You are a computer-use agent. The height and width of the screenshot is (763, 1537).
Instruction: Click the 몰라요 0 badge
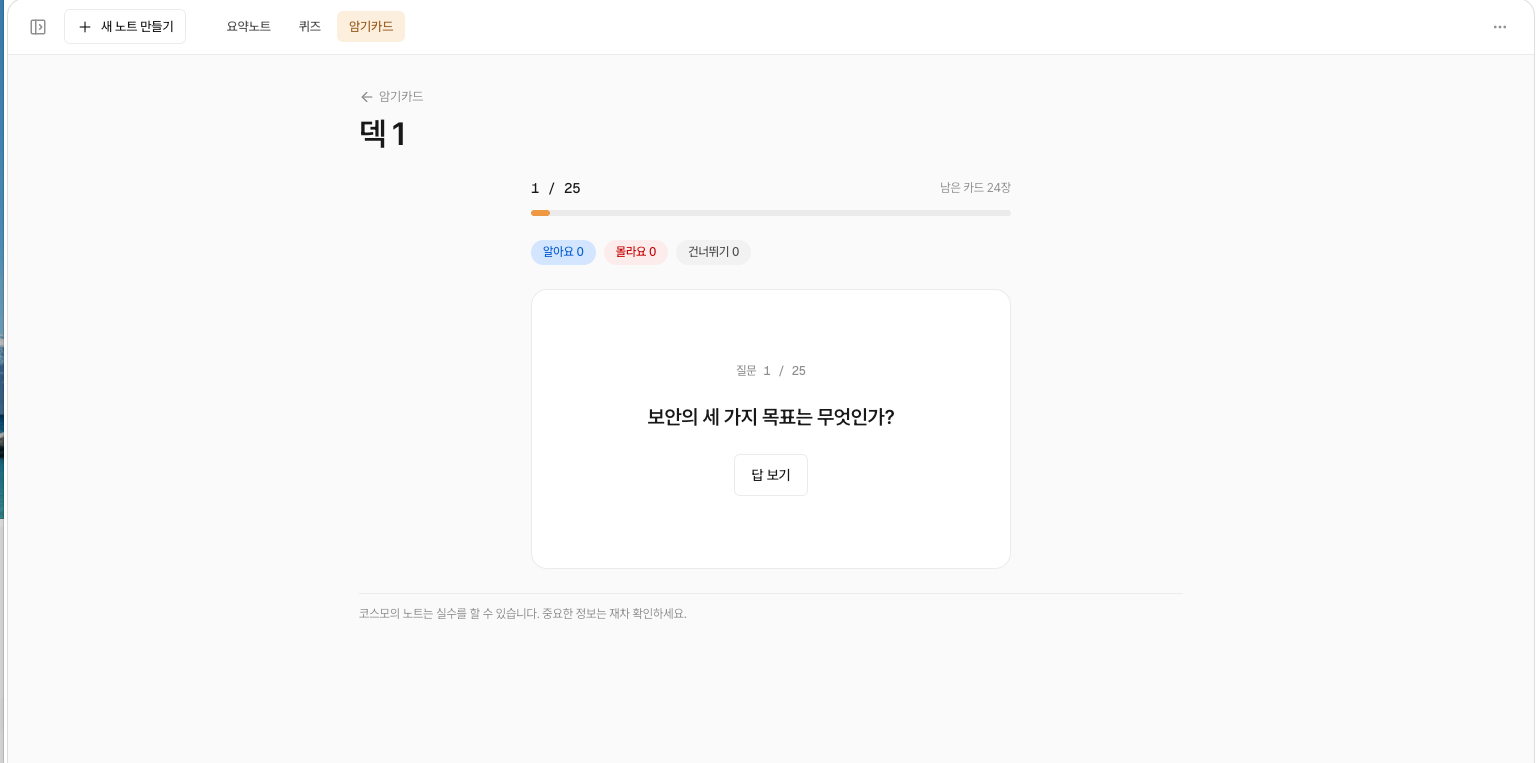636,252
